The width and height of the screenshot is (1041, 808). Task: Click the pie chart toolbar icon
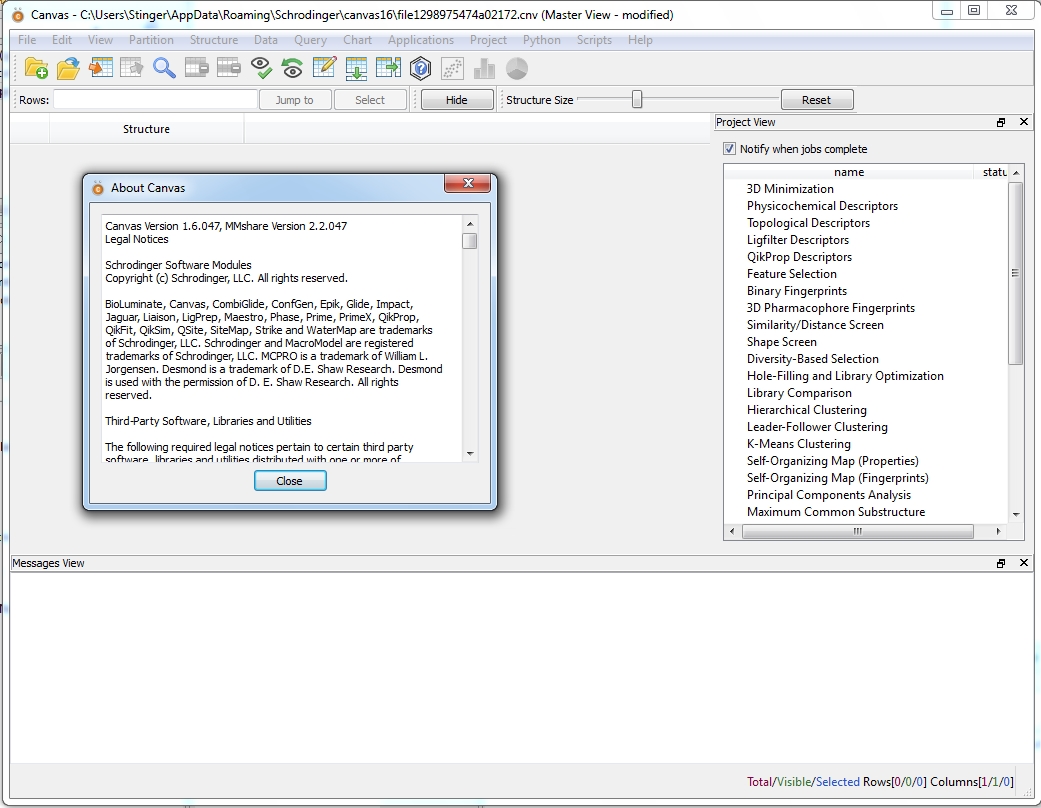click(517, 68)
